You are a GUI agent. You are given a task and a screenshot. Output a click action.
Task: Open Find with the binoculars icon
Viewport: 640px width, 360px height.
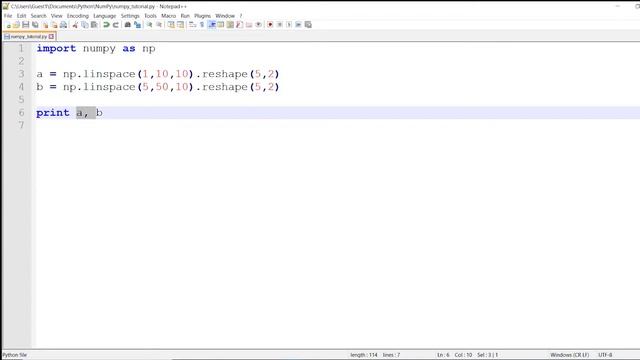(x=127, y=25)
